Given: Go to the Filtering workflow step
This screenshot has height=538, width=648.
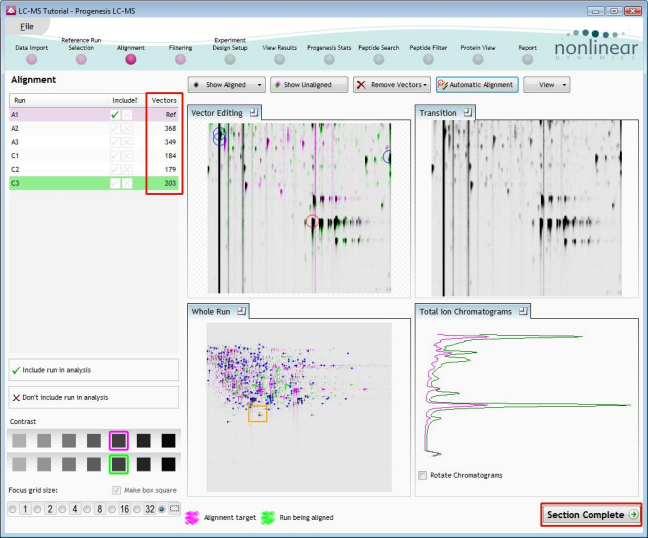Looking at the screenshot, I should click(x=181, y=60).
